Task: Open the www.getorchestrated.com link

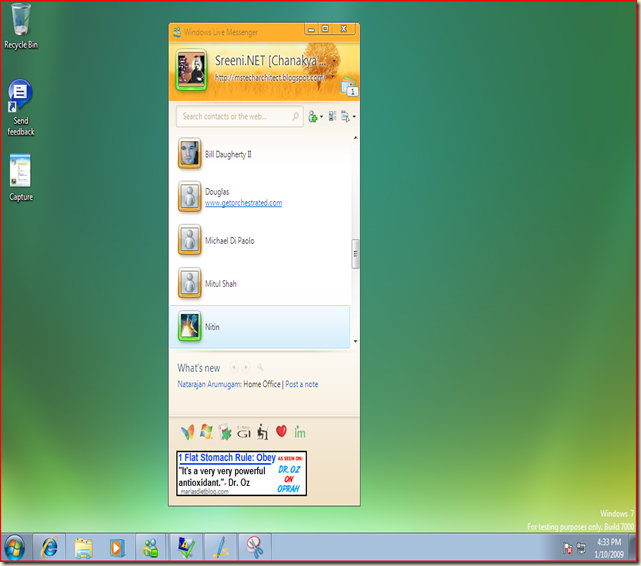Action: click(x=243, y=203)
